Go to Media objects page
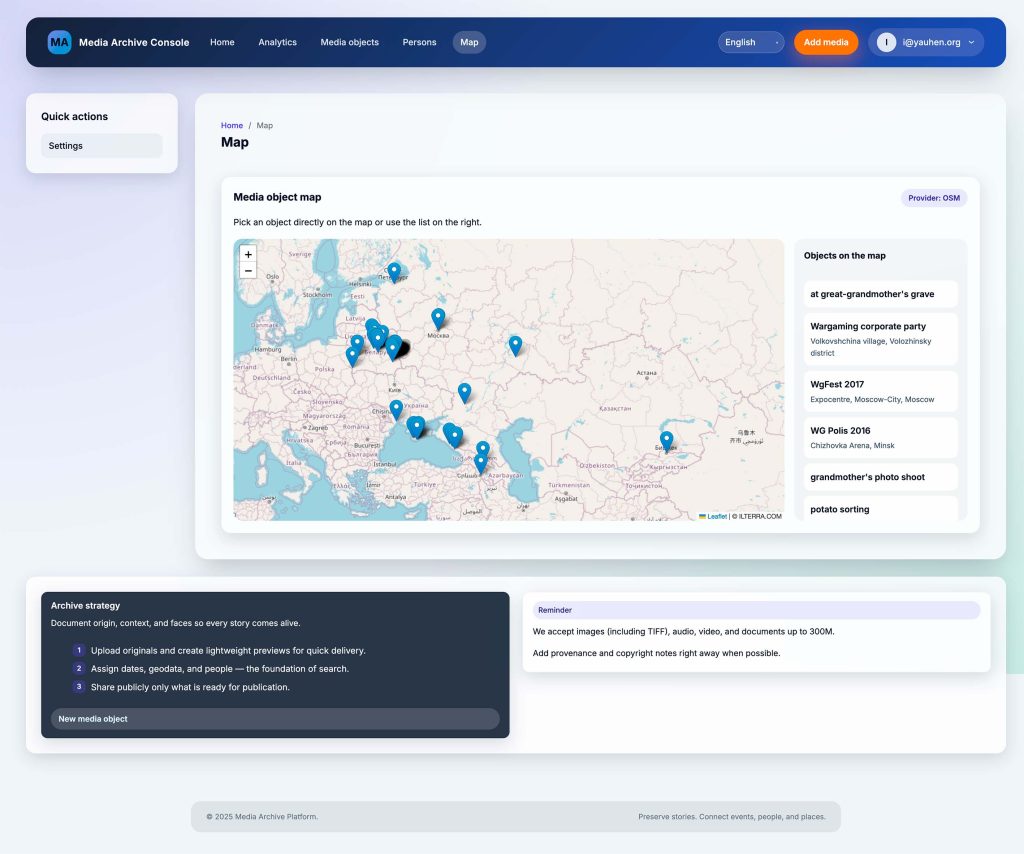 coord(349,42)
